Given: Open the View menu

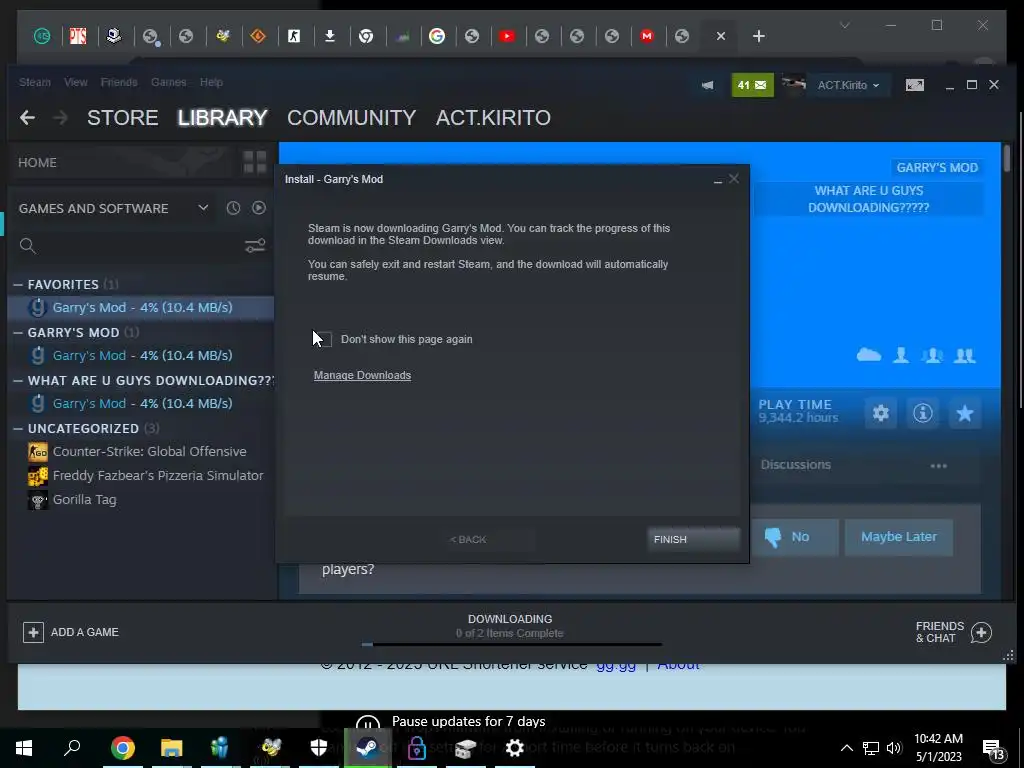Looking at the screenshot, I should 76,82.
